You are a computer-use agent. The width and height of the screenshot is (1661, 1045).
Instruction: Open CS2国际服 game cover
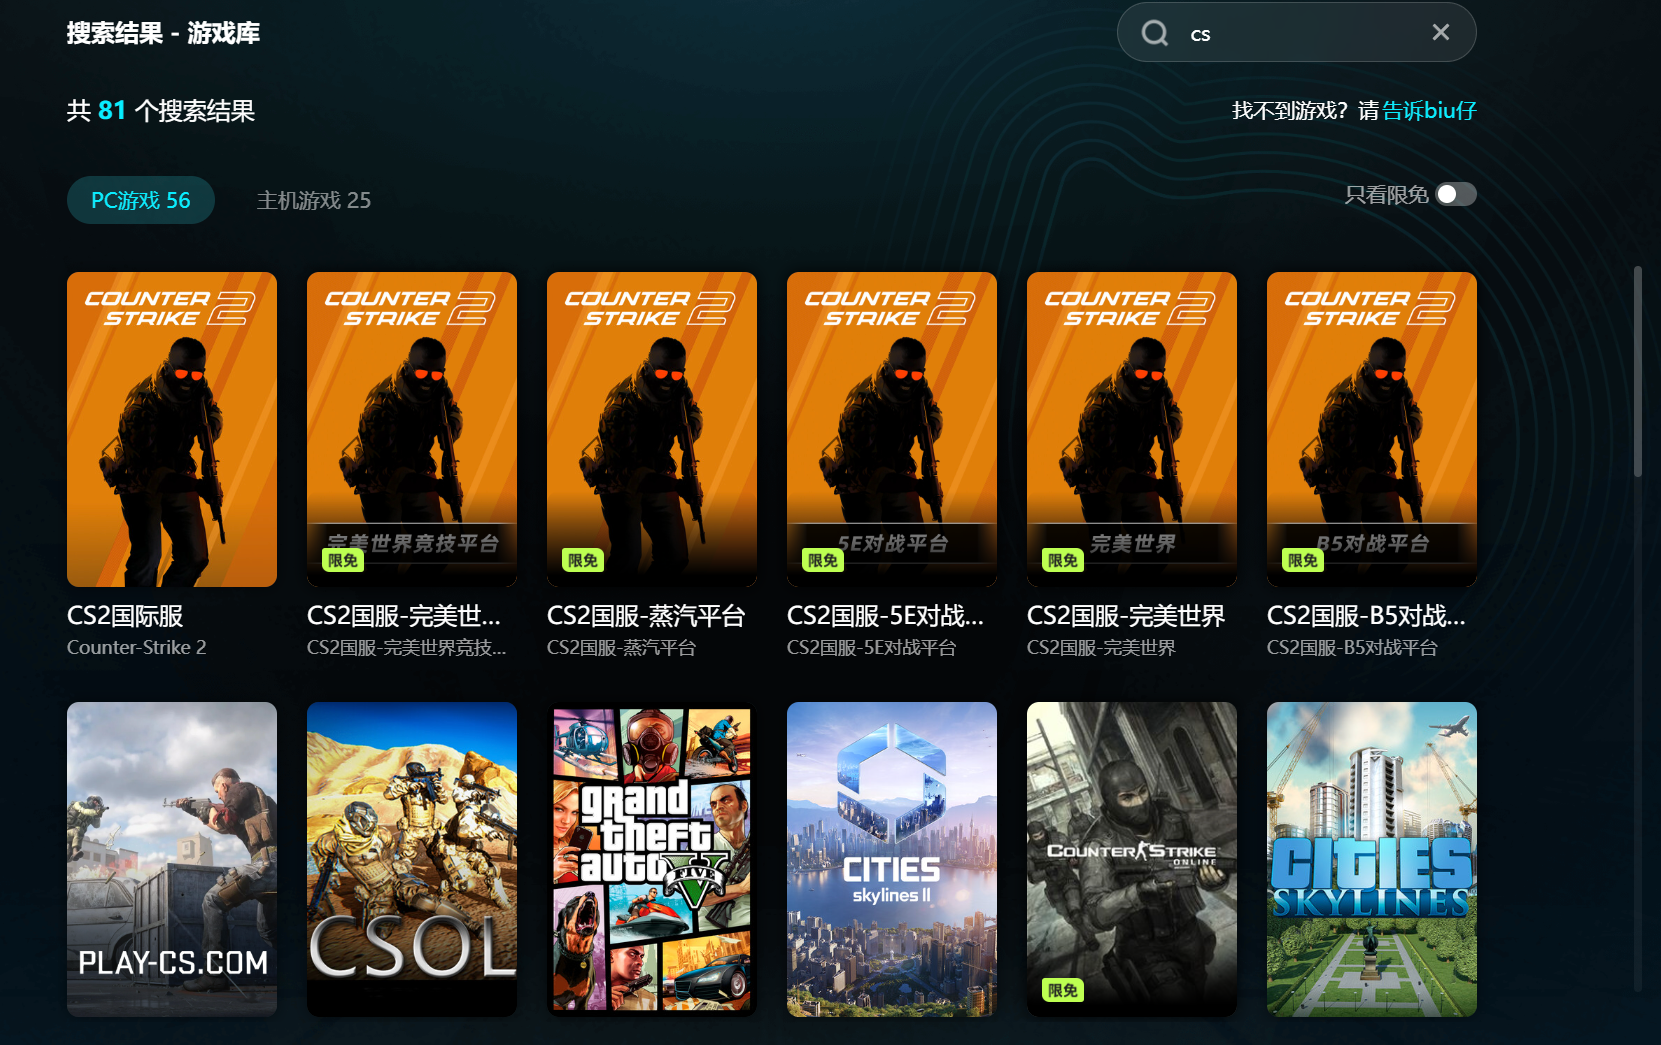[172, 429]
